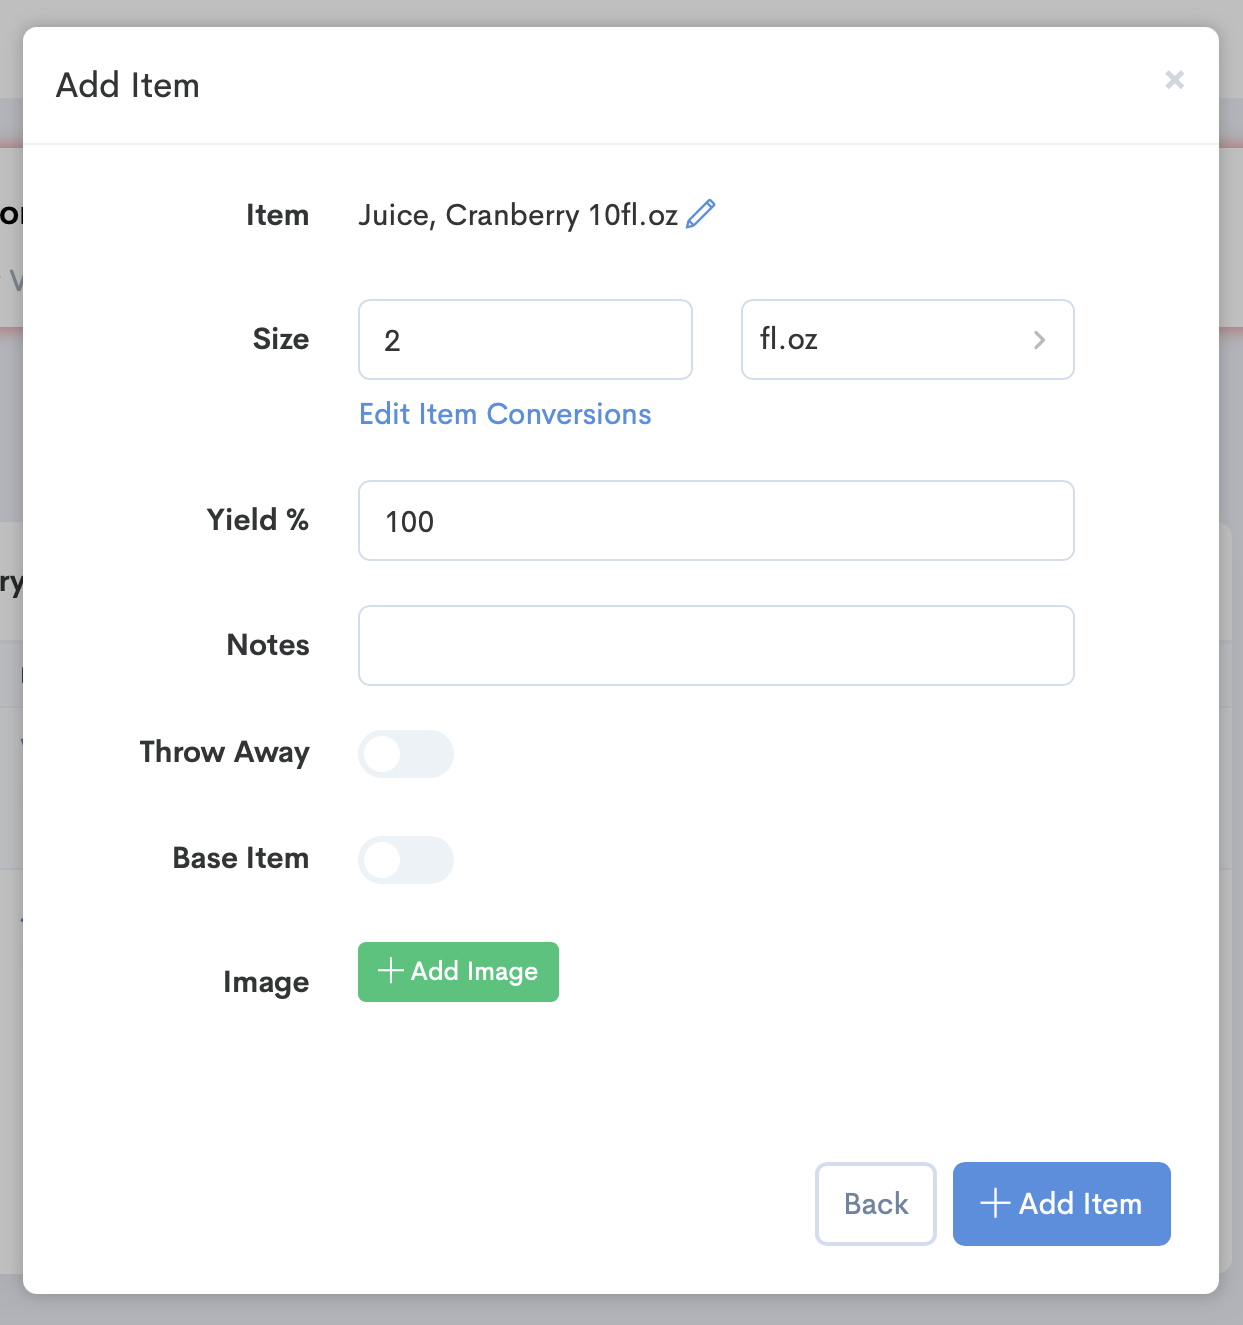
Task: Focus the Size quantity field showing 2
Action: click(525, 340)
